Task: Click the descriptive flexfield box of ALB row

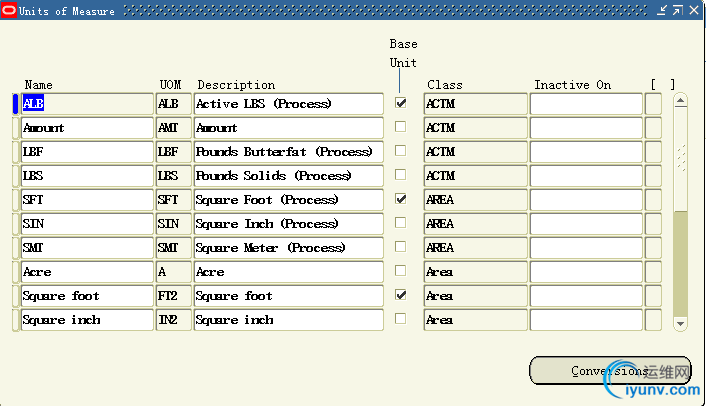Action: (x=653, y=104)
